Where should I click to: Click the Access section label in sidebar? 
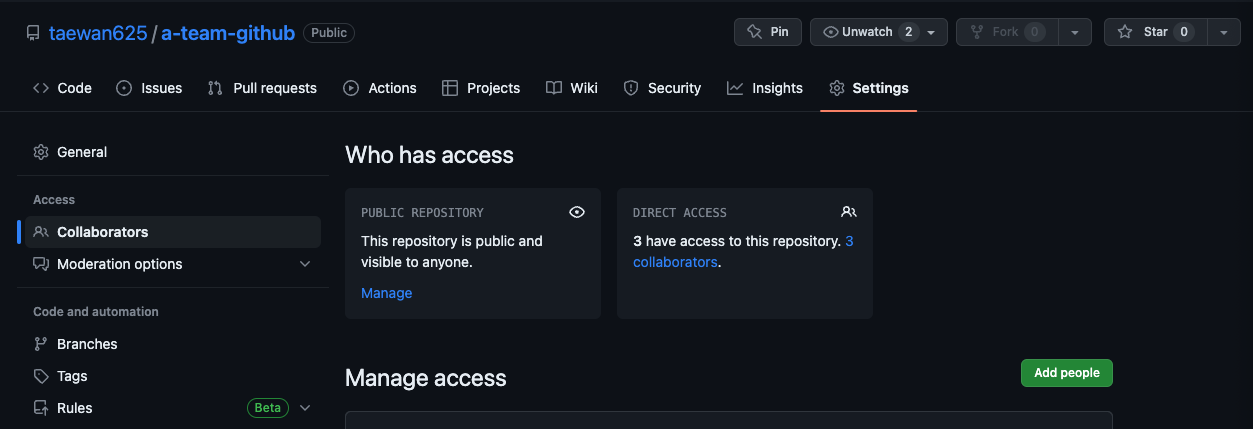(x=54, y=200)
